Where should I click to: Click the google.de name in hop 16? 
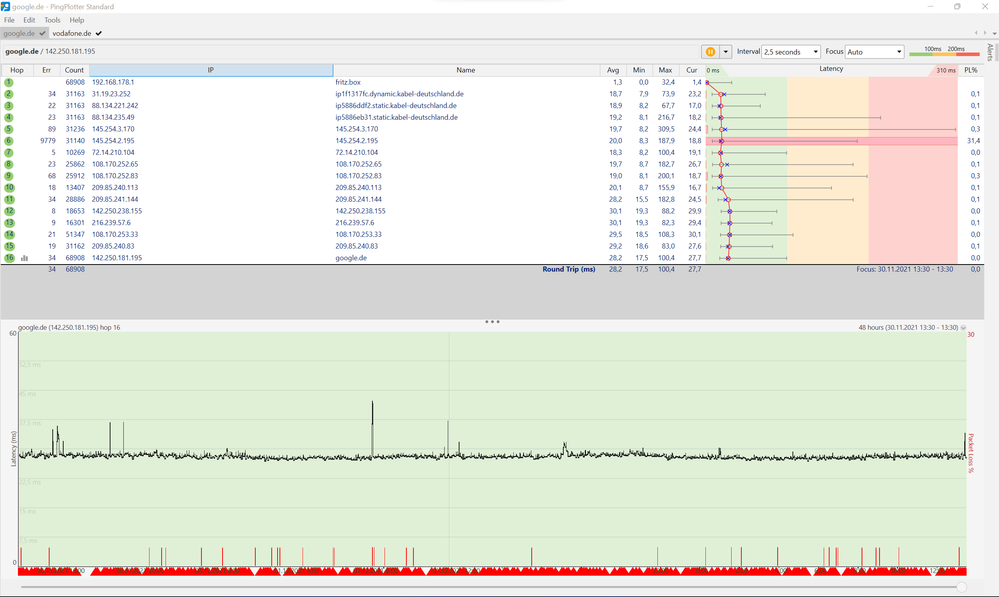[x=351, y=258]
